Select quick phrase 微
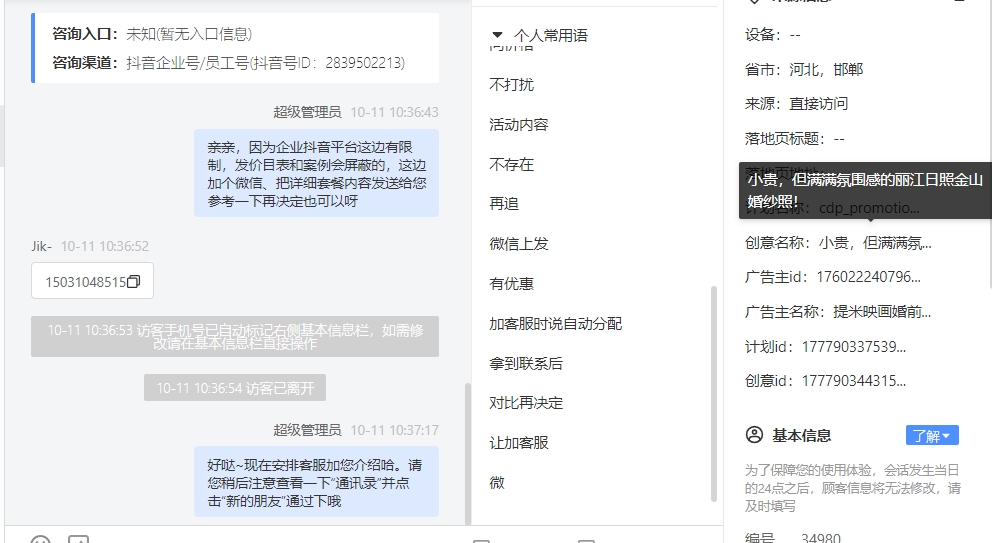The image size is (992, 543). coord(497,482)
